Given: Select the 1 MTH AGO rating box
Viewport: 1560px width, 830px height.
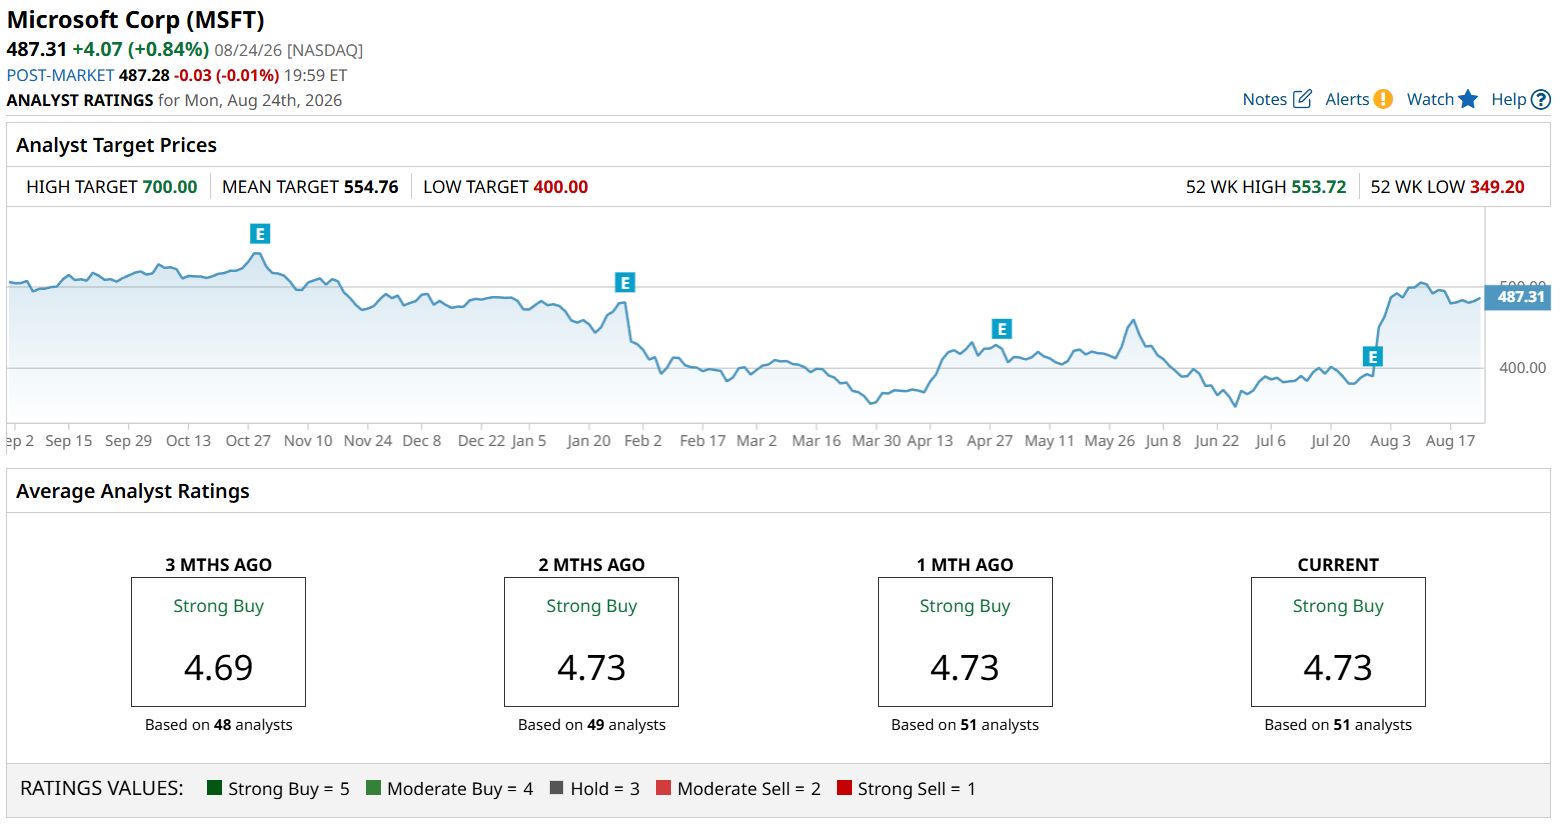Looking at the screenshot, I should (965, 642).
